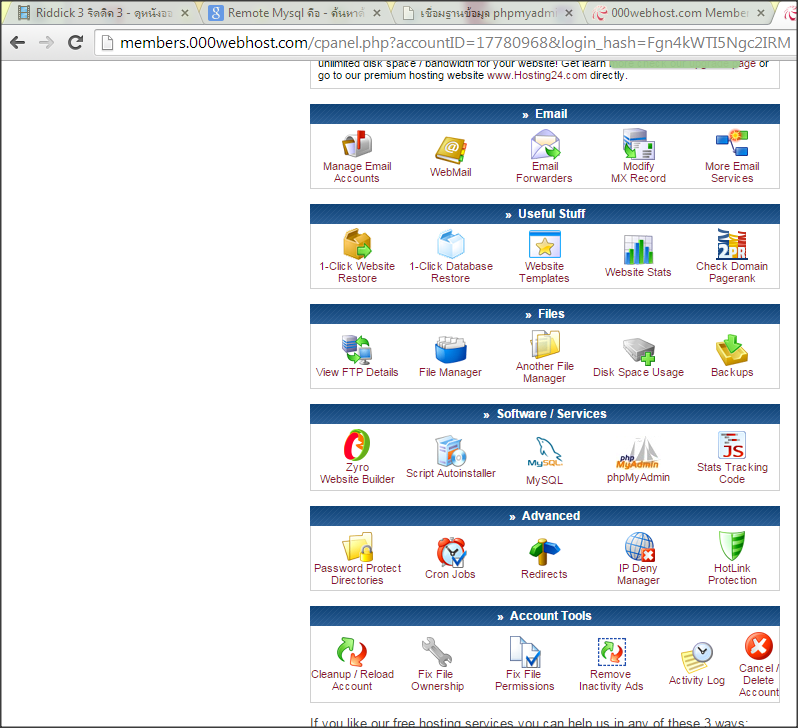The height and width of the screenshot is (728, 798).
Task: Click the WebMail text link
Action: pyautogui.click(x=451, y=172)
